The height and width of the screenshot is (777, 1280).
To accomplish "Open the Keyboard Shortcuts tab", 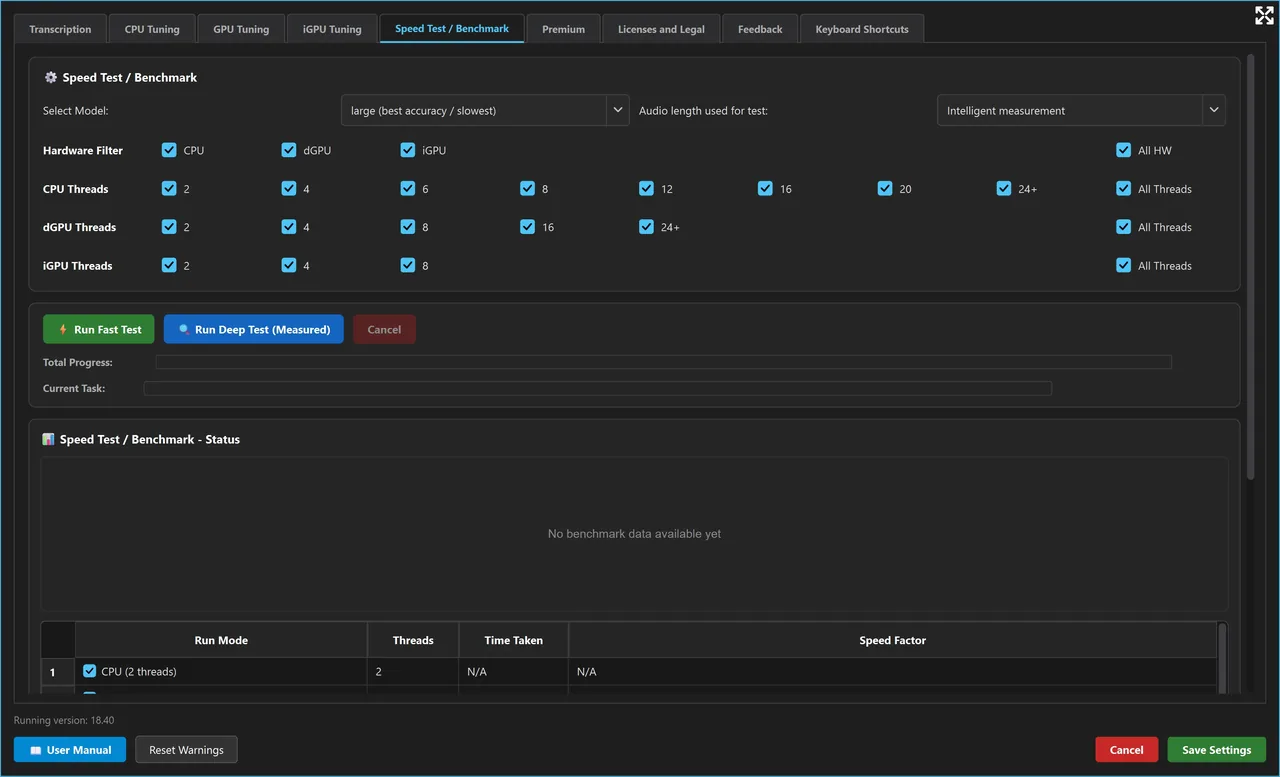I will pyautogui.click(x=862, y=29).
